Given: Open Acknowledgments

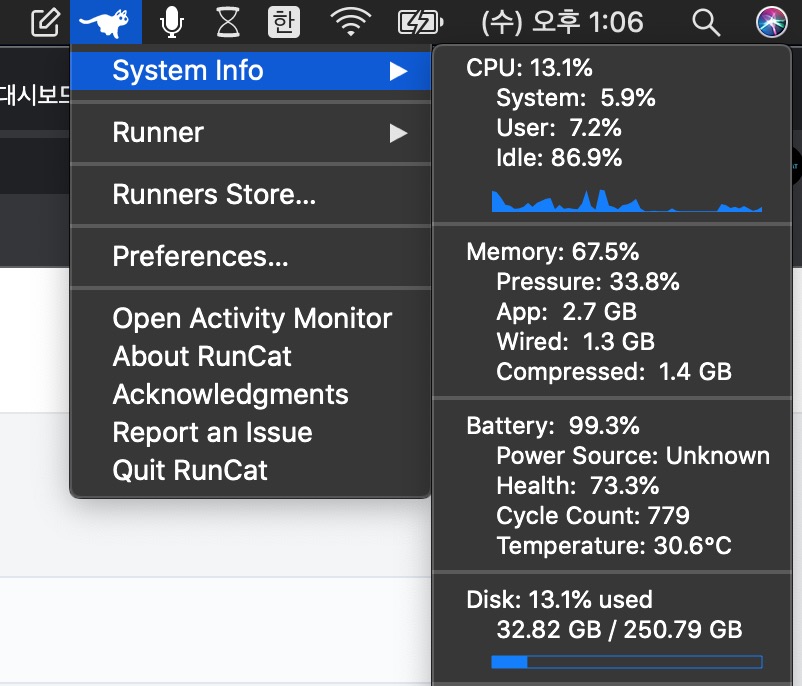Looking at the screenshot, I should click(x=251, y=394).
